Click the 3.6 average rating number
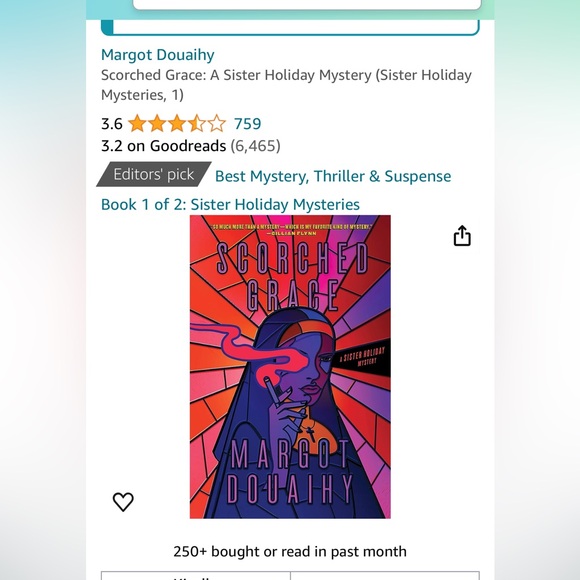580x580 pixels. point(112,124)
